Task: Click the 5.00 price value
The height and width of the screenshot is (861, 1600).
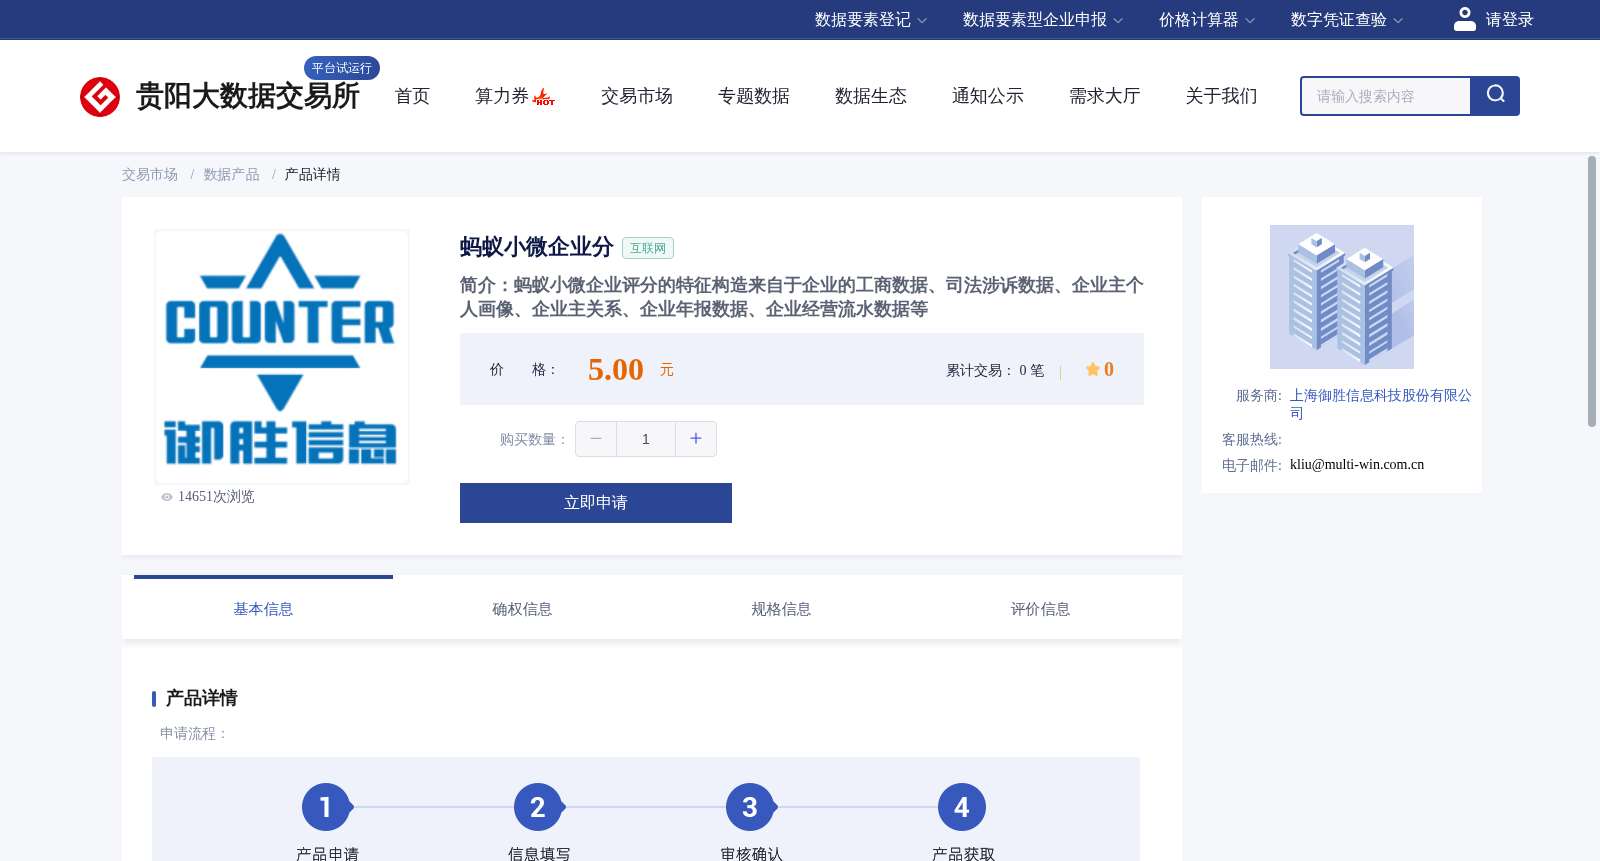Action: click(x=616, y=370)
